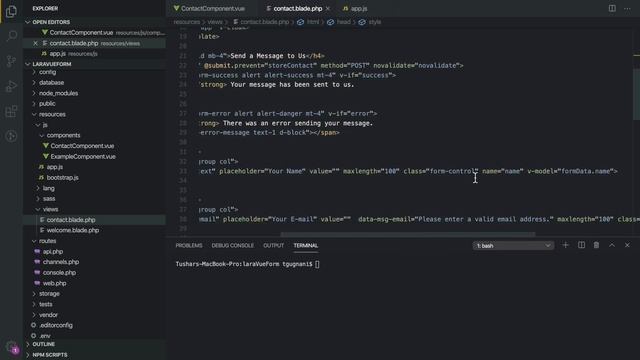Viewport: 640px width, 360px height.
Task: Click the editor horizontal scrollbar
Action: pyautogui.click(x=408, y=234)
